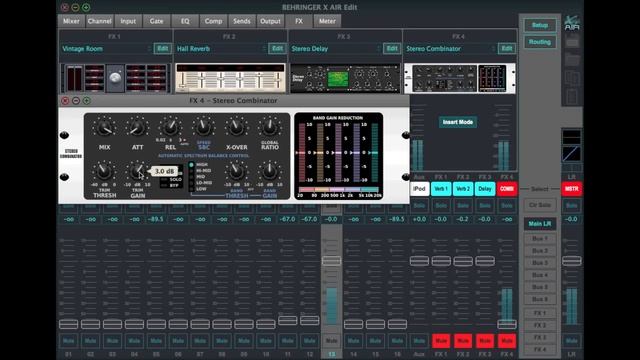Open the dynamics curve thumbnail above LR
The image size is (640, 360).
tap(571, 154)
